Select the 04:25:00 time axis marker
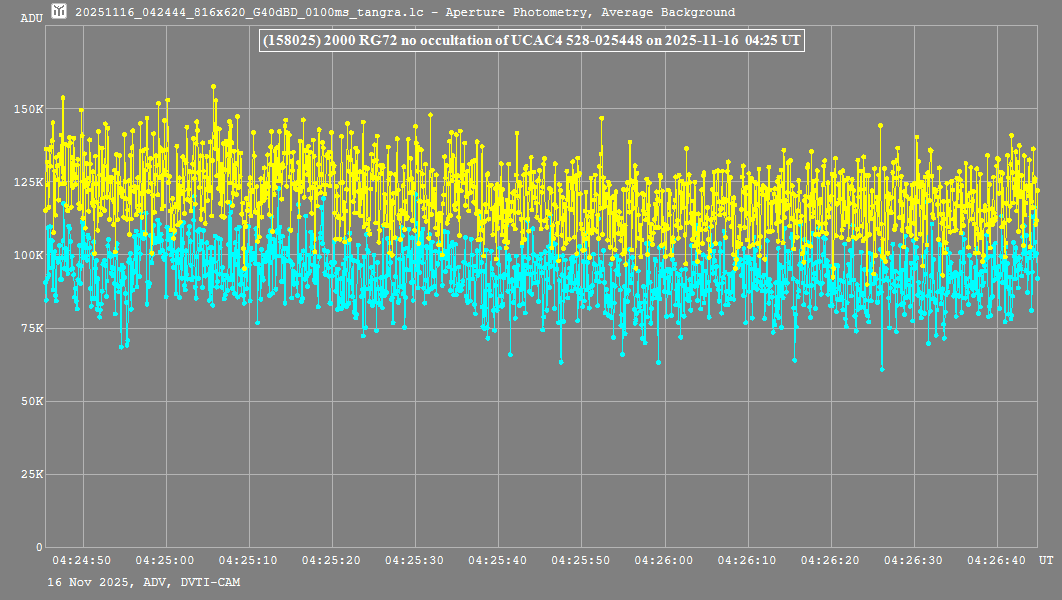The image size is (1062, 600). point(164,560)
